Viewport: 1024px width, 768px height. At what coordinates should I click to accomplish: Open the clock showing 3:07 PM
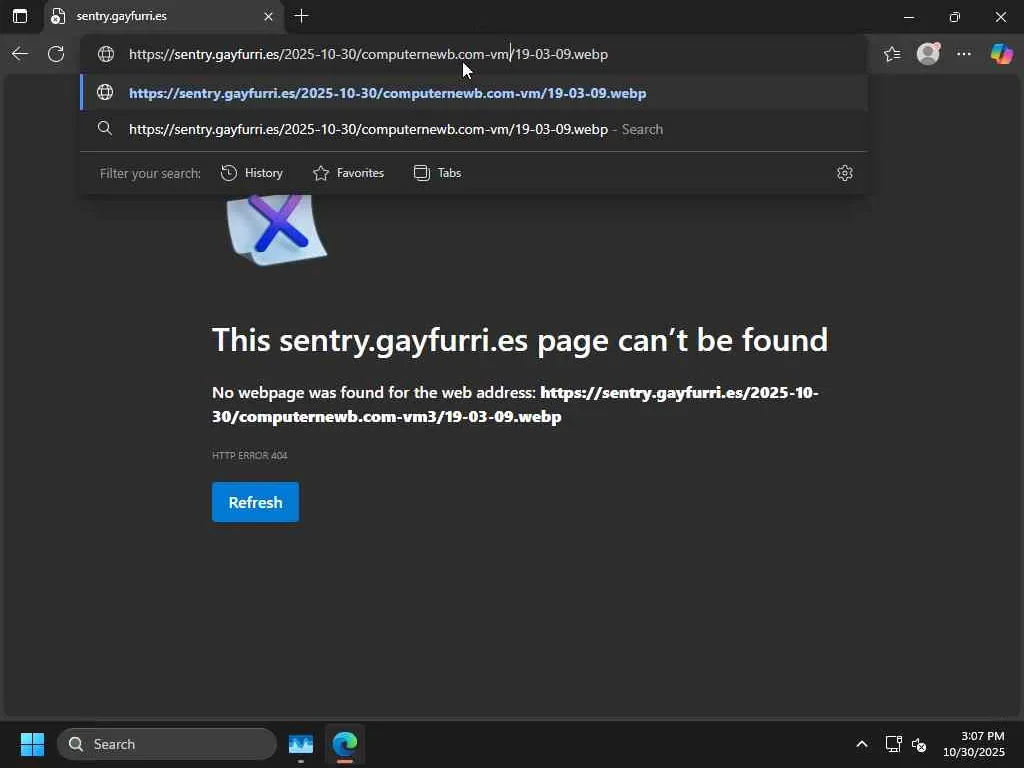[974, 744]
